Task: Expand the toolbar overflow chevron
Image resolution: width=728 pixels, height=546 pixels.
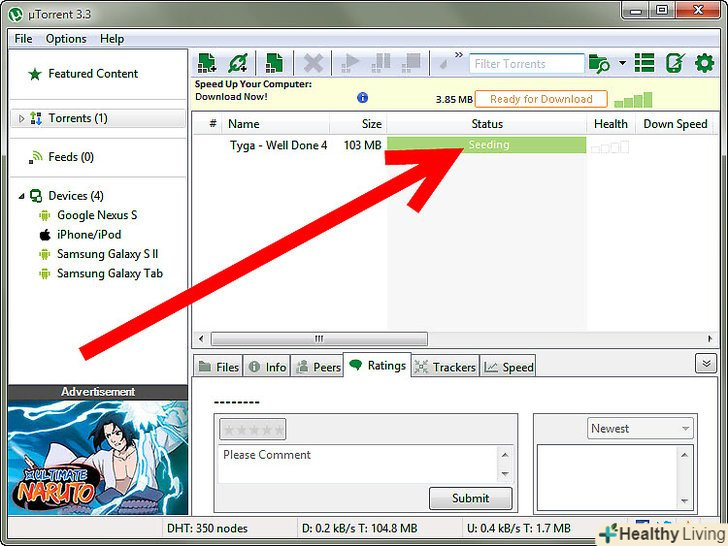Action: coord(459,55)
